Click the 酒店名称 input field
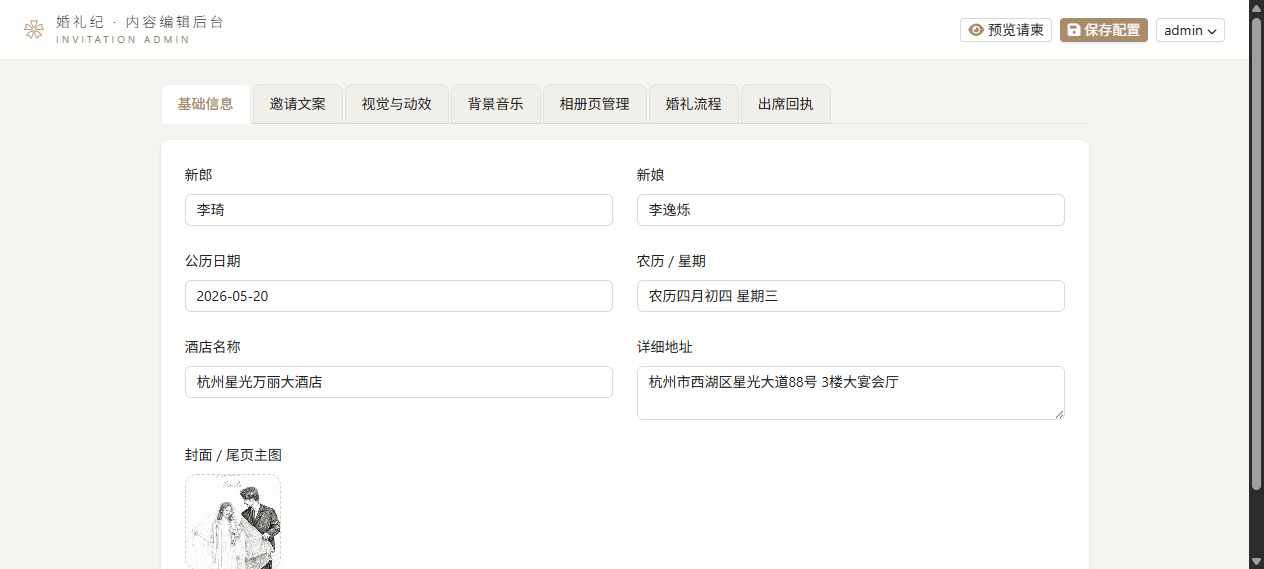This screenshot has width=1264, height=569. click(x=399, y=382)
